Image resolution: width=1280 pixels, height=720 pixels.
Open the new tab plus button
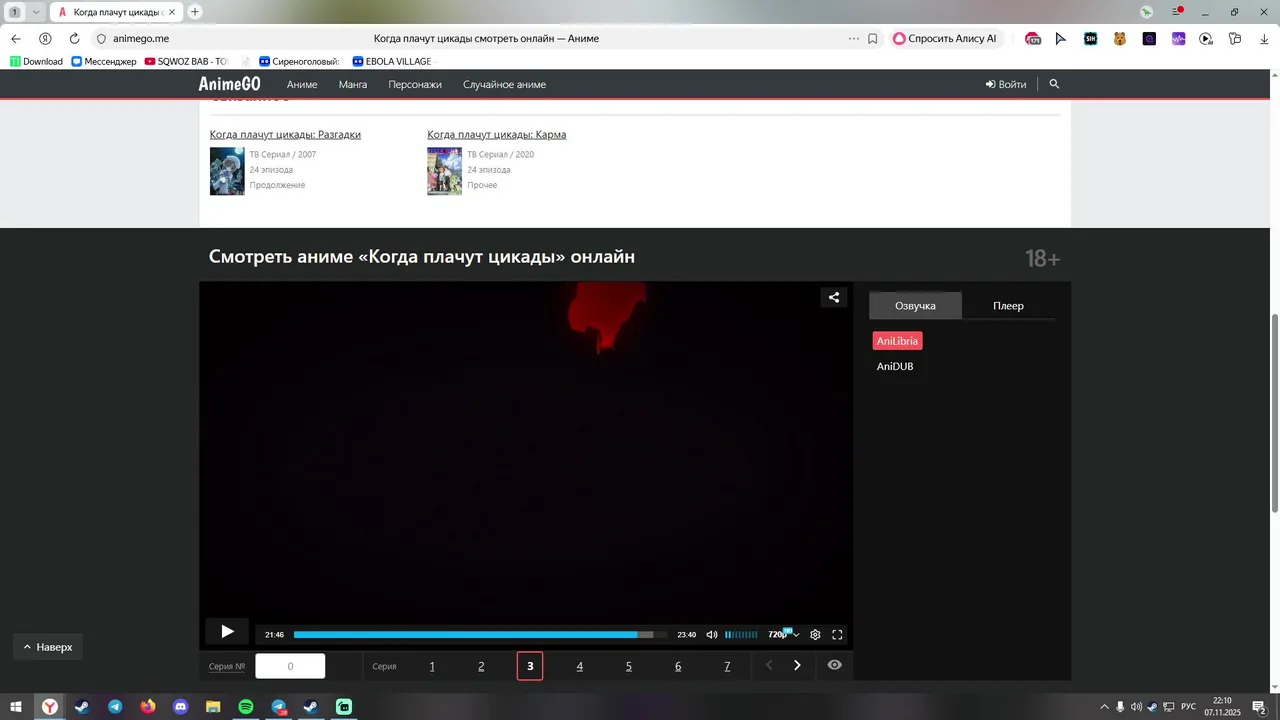click(195, 12)
